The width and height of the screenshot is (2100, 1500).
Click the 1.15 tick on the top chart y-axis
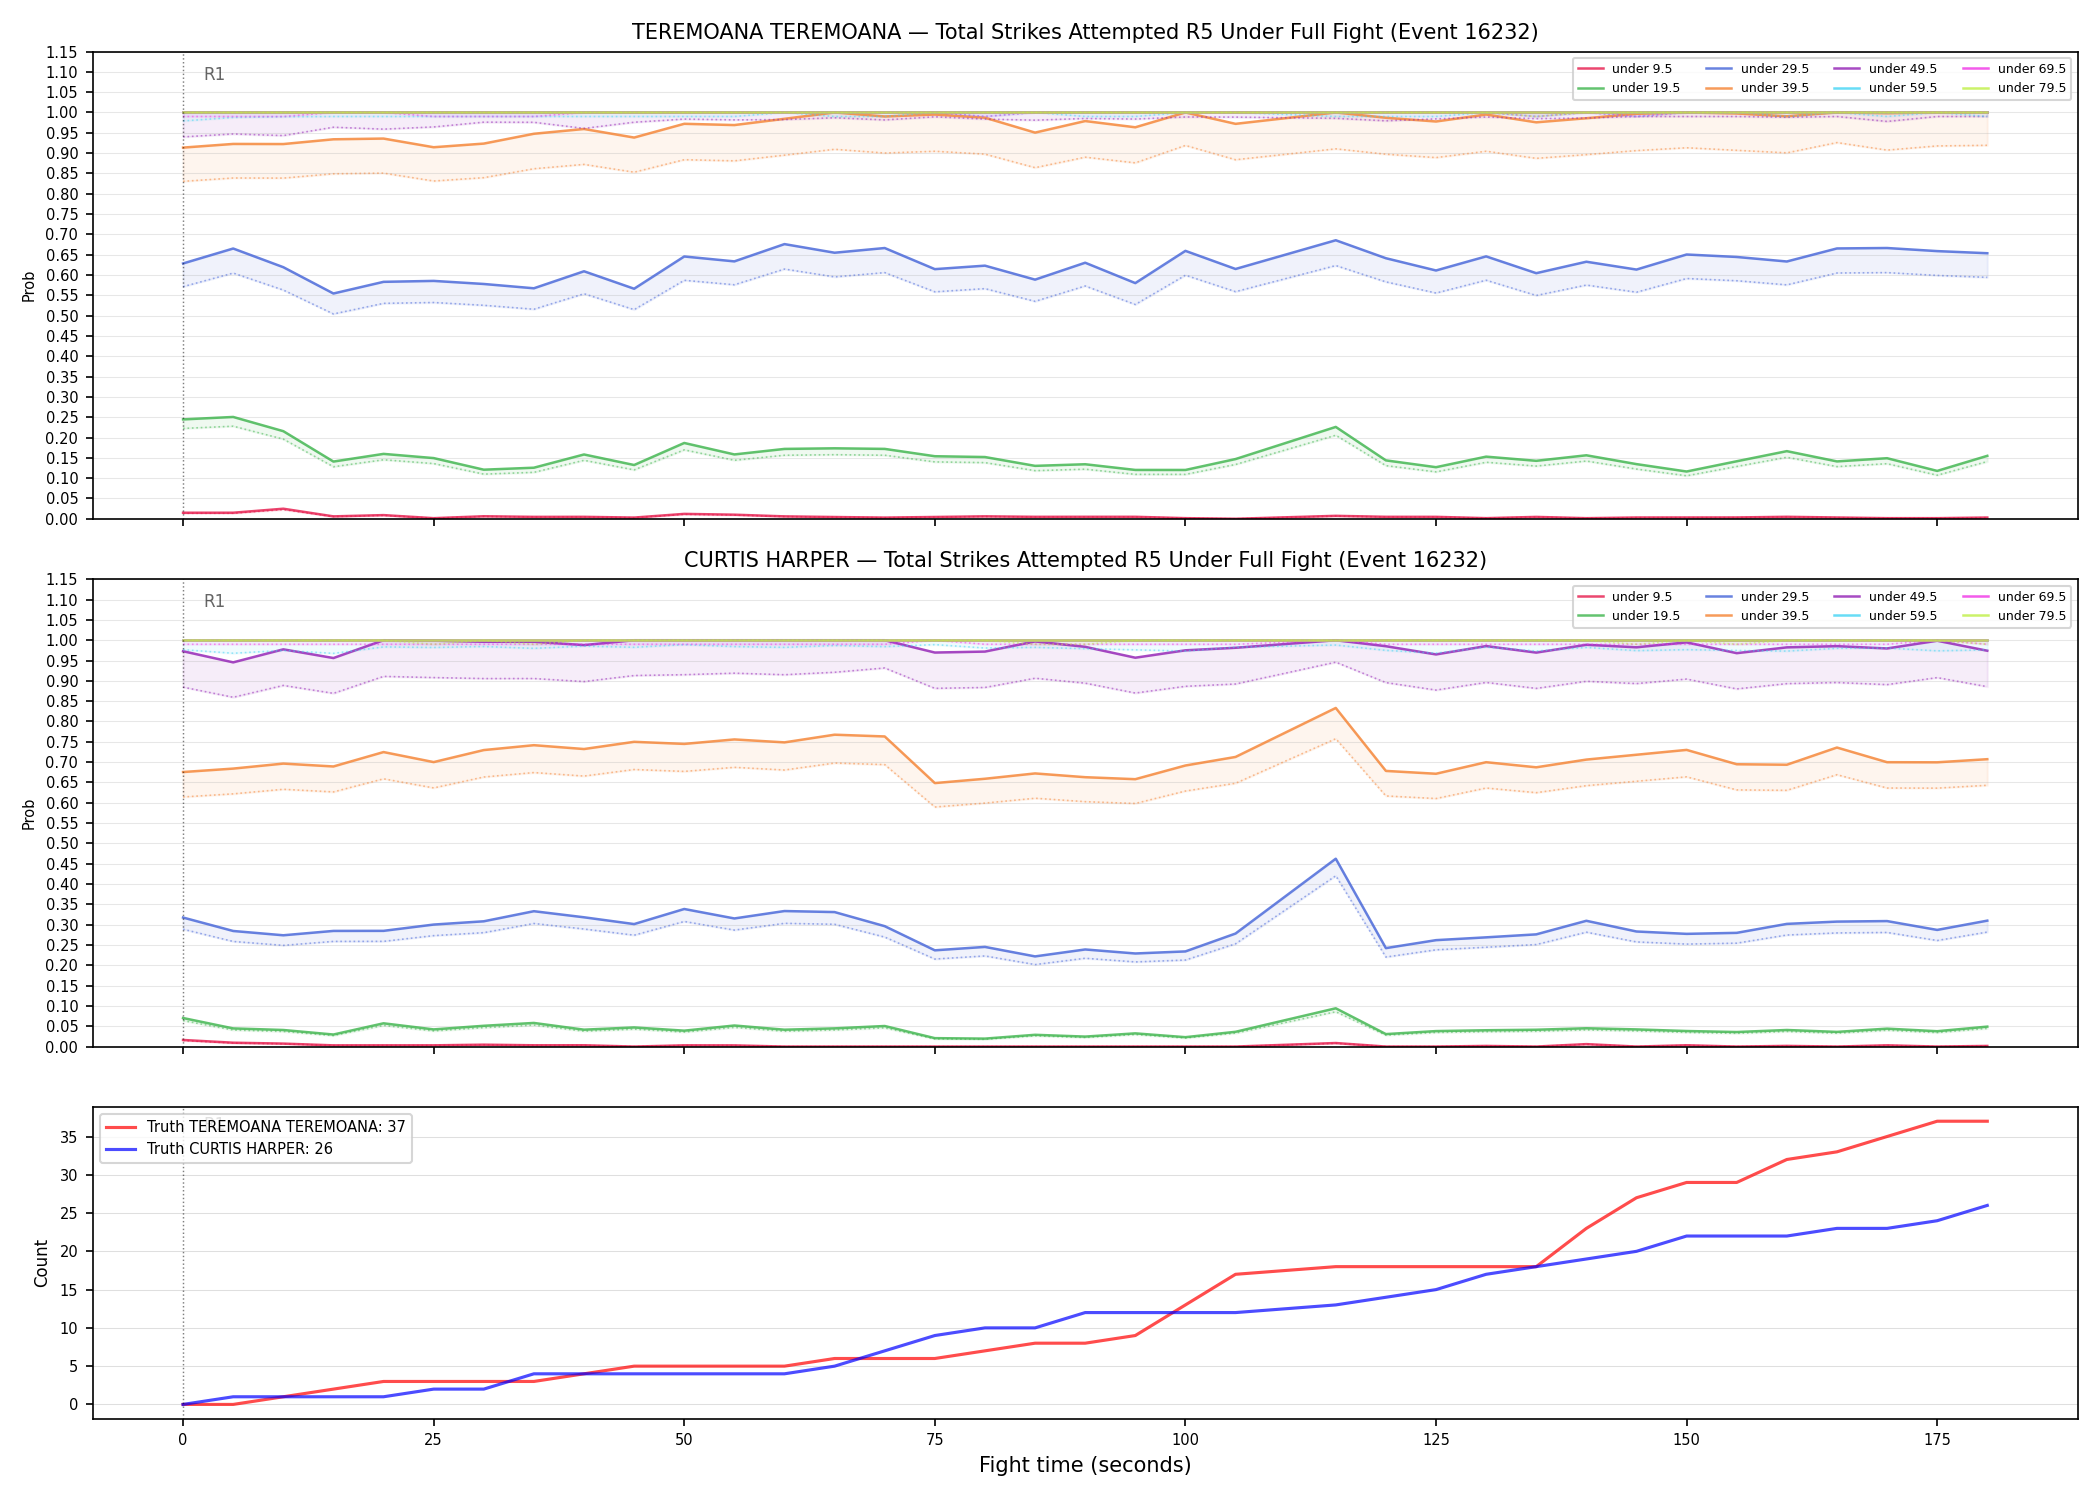[x=62, y=52]
